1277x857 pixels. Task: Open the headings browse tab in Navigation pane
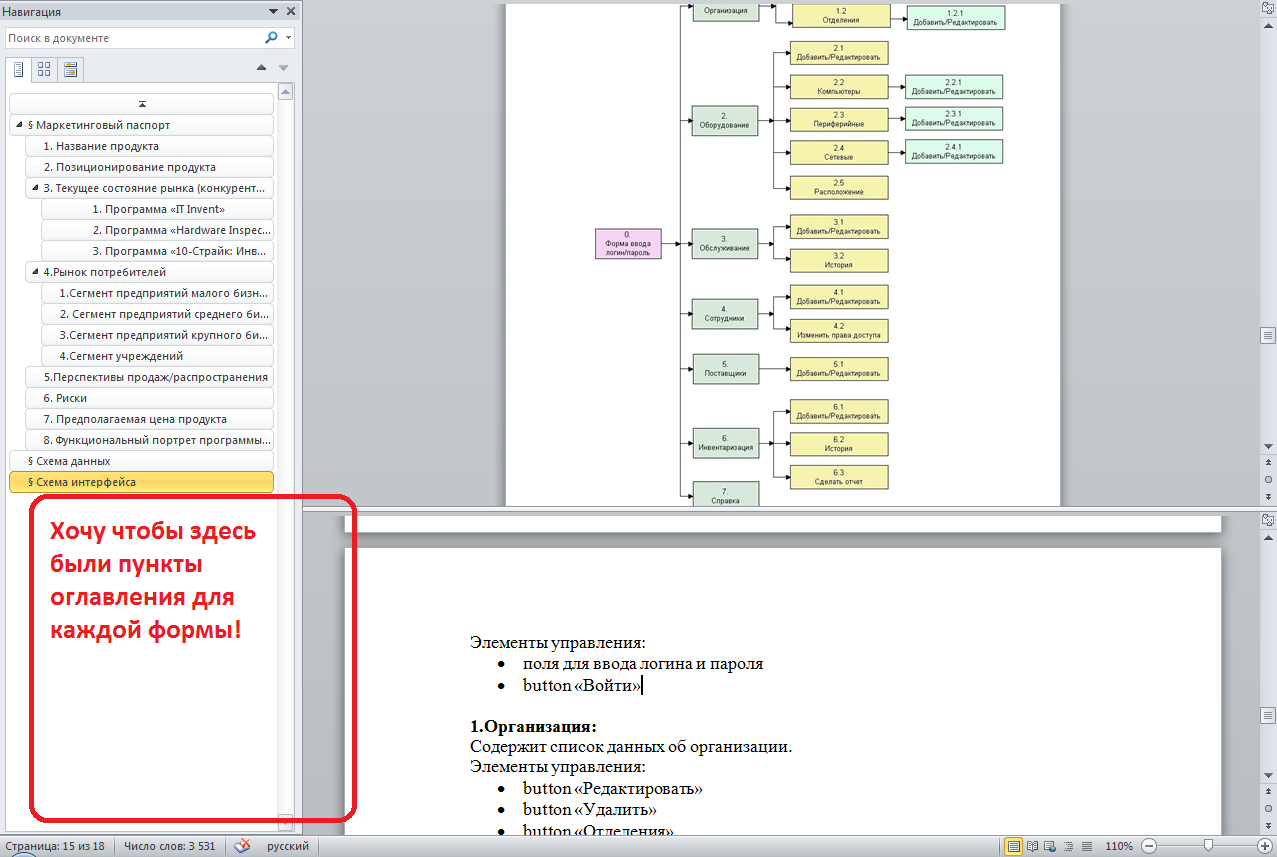point(19,69)
